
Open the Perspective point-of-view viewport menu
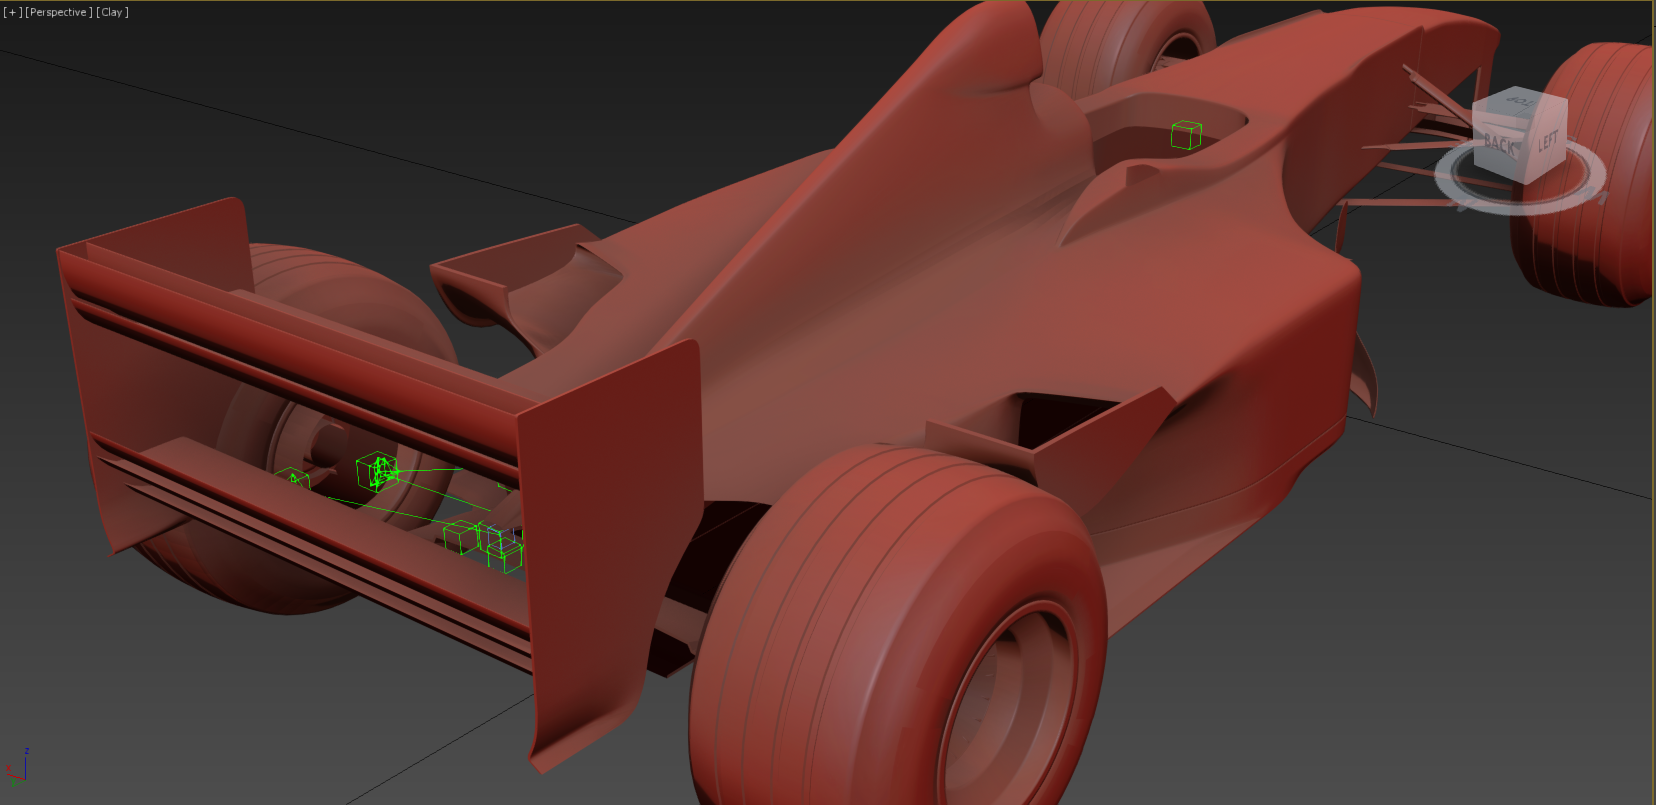(x=58, y=12)
